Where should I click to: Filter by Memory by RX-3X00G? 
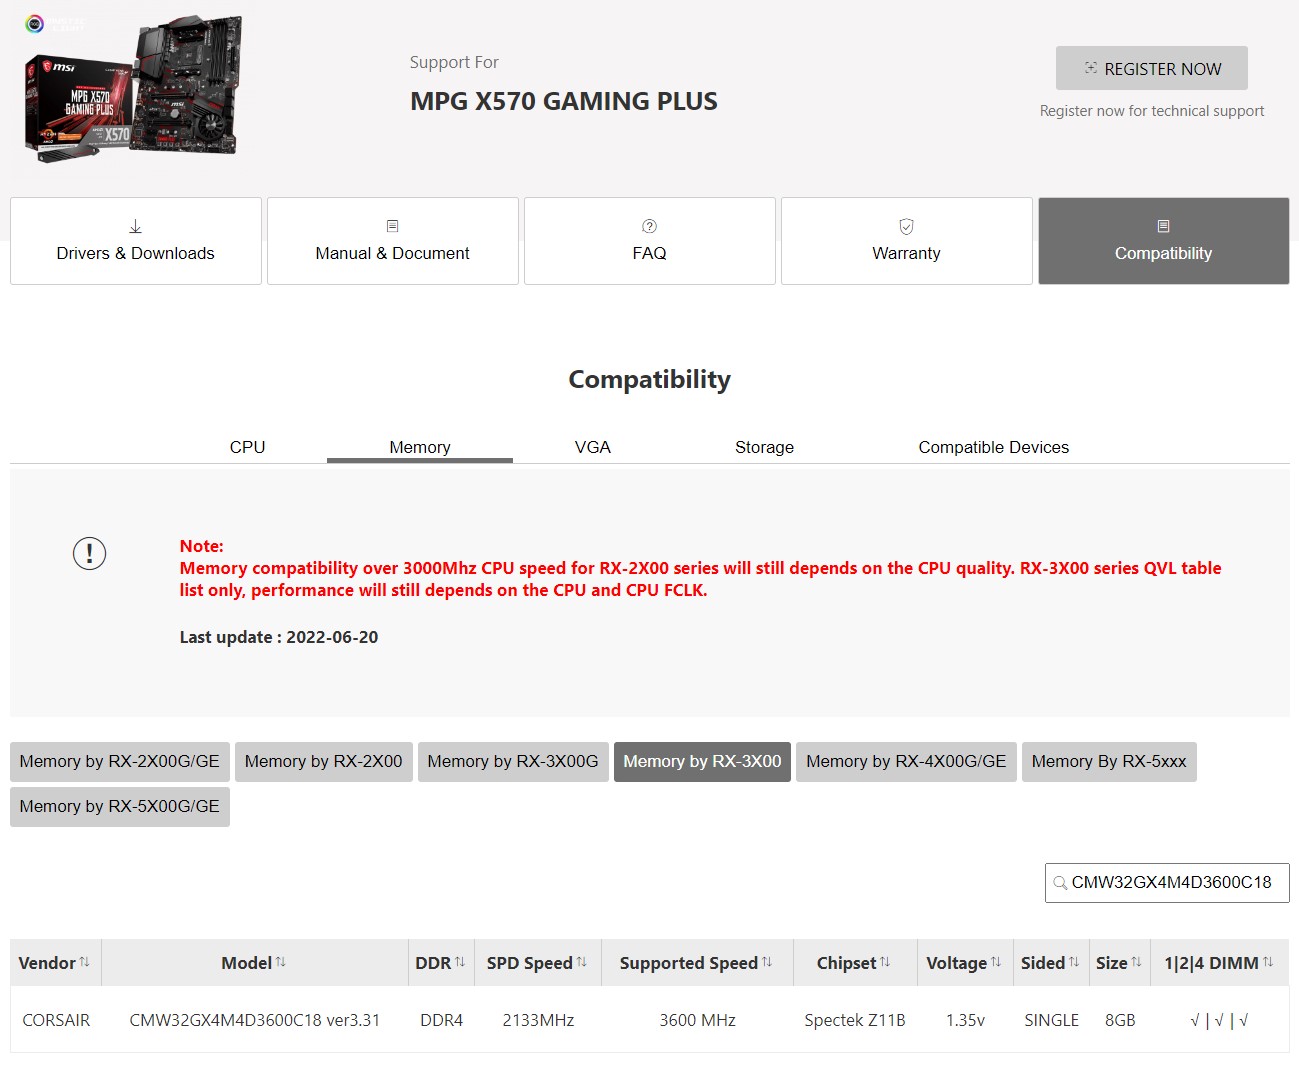click(x=513, y=762)
